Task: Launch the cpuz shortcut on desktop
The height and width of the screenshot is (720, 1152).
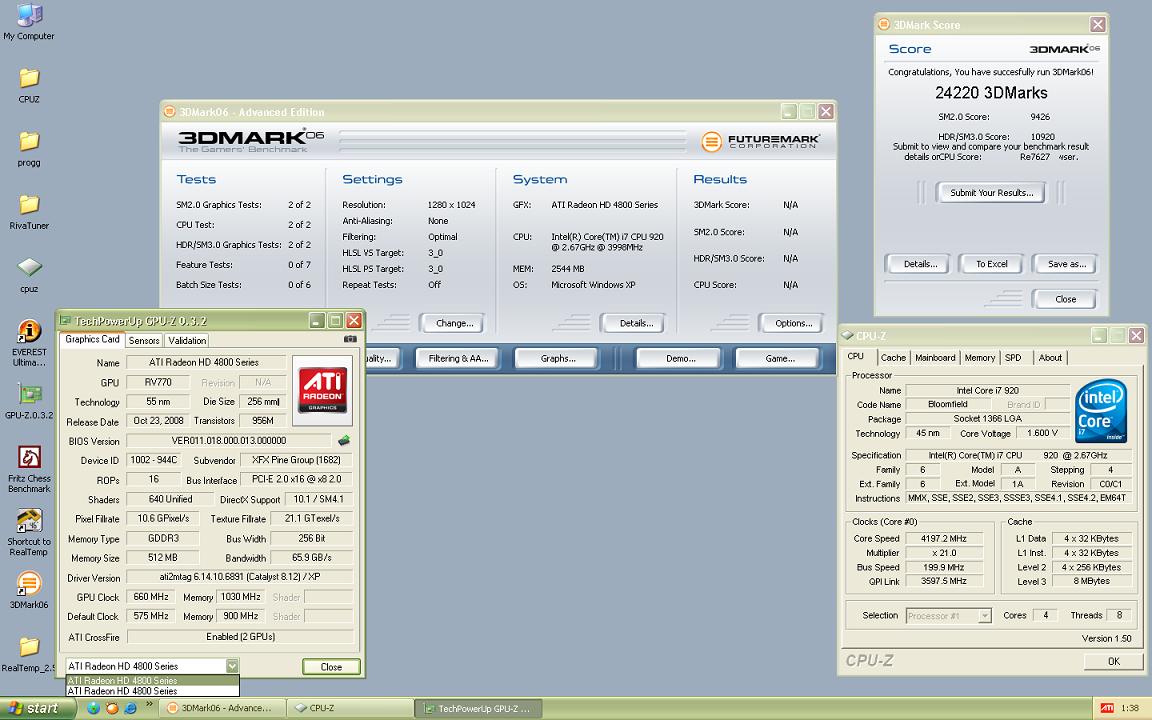Action: click(29, 275)
